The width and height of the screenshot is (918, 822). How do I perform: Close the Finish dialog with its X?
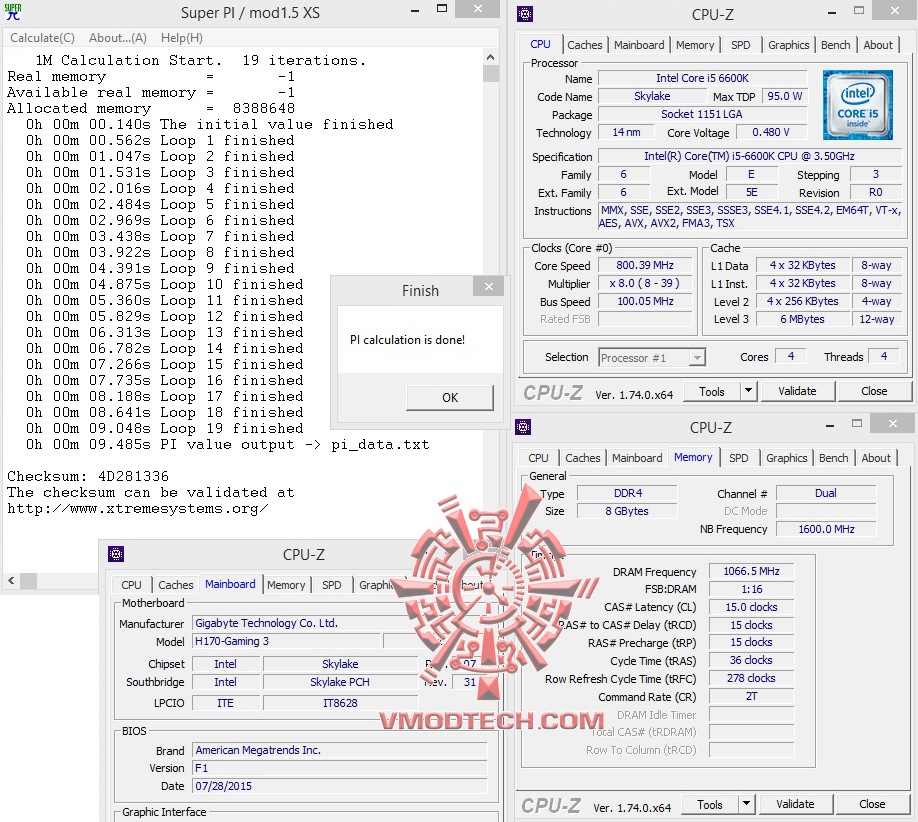[x=489, y=286]
